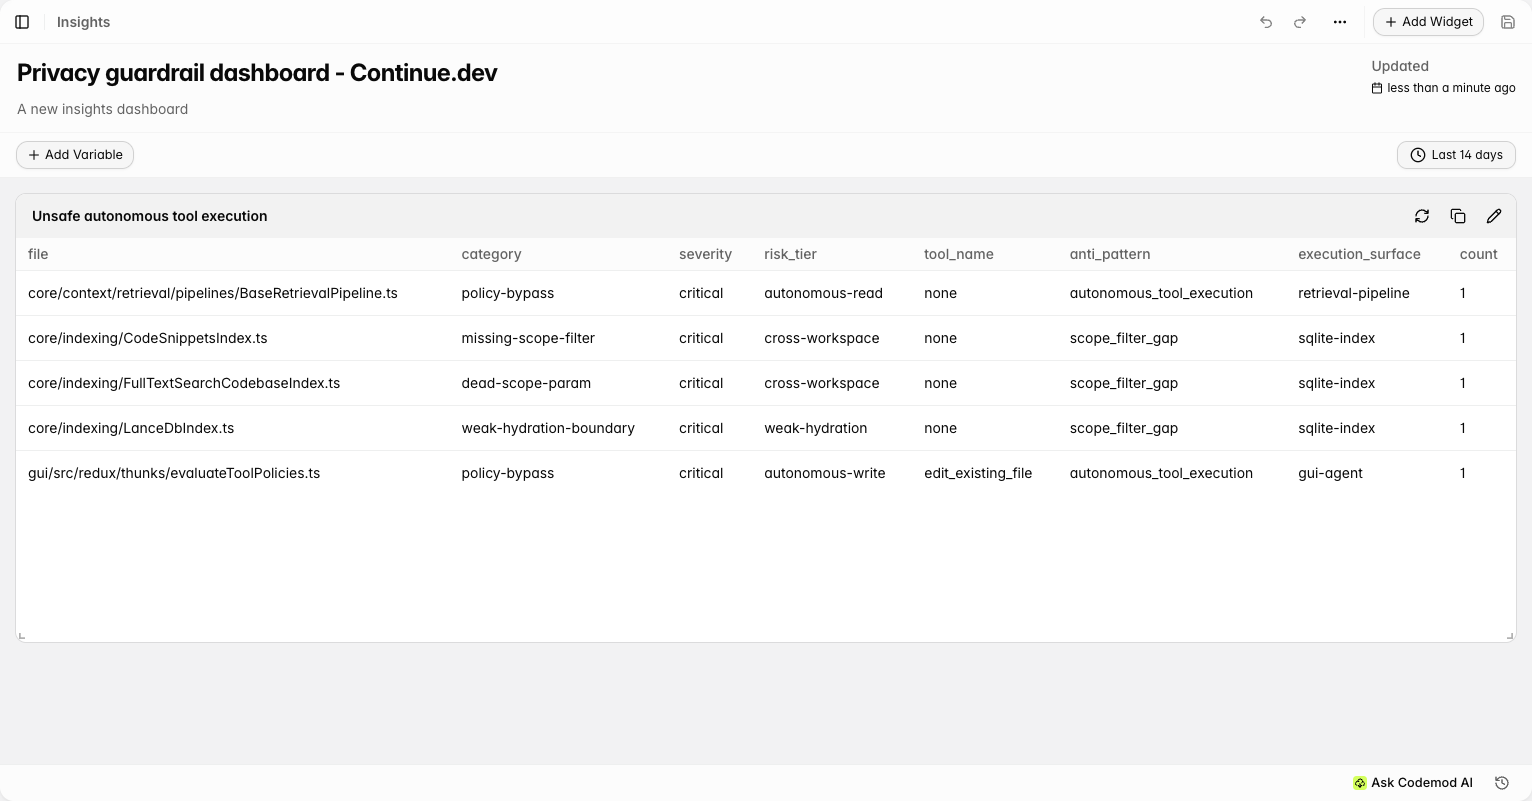Sort by the anti_pattern column header
Image resolution: width=1532 pixels, height=801 pixels.
(x=1110, y=254)
